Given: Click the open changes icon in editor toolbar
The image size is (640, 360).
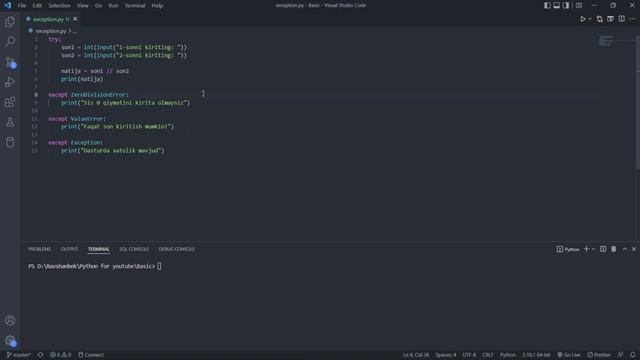Looking at the screenshot, I should tap(600, 19).
